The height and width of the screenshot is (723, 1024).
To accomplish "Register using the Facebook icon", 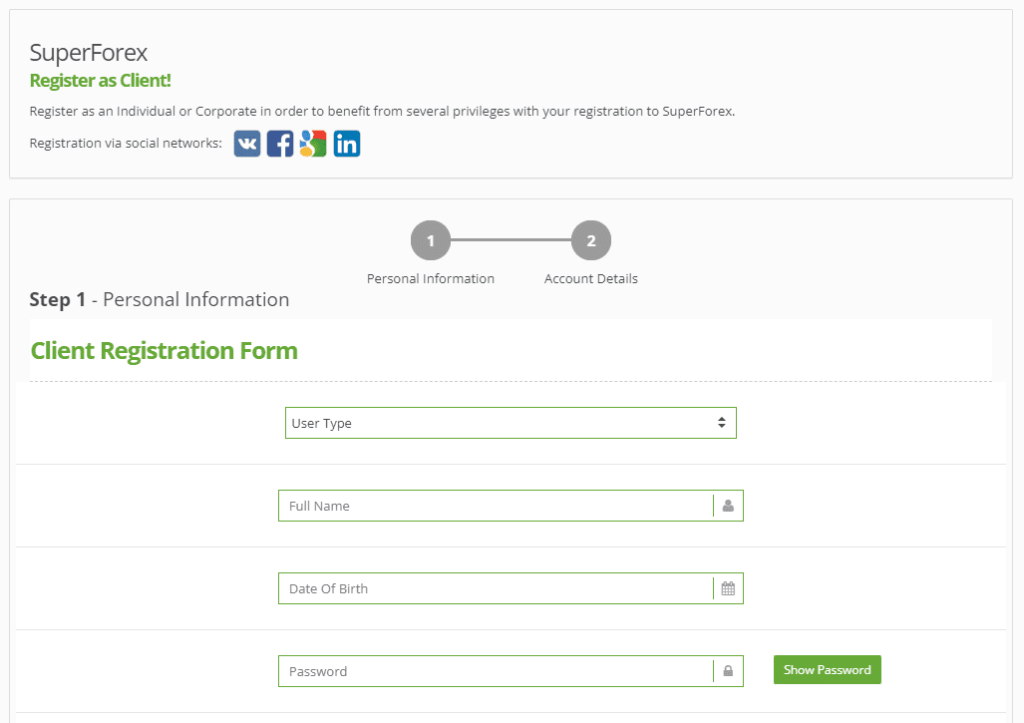I will click(x=280, y=144).
